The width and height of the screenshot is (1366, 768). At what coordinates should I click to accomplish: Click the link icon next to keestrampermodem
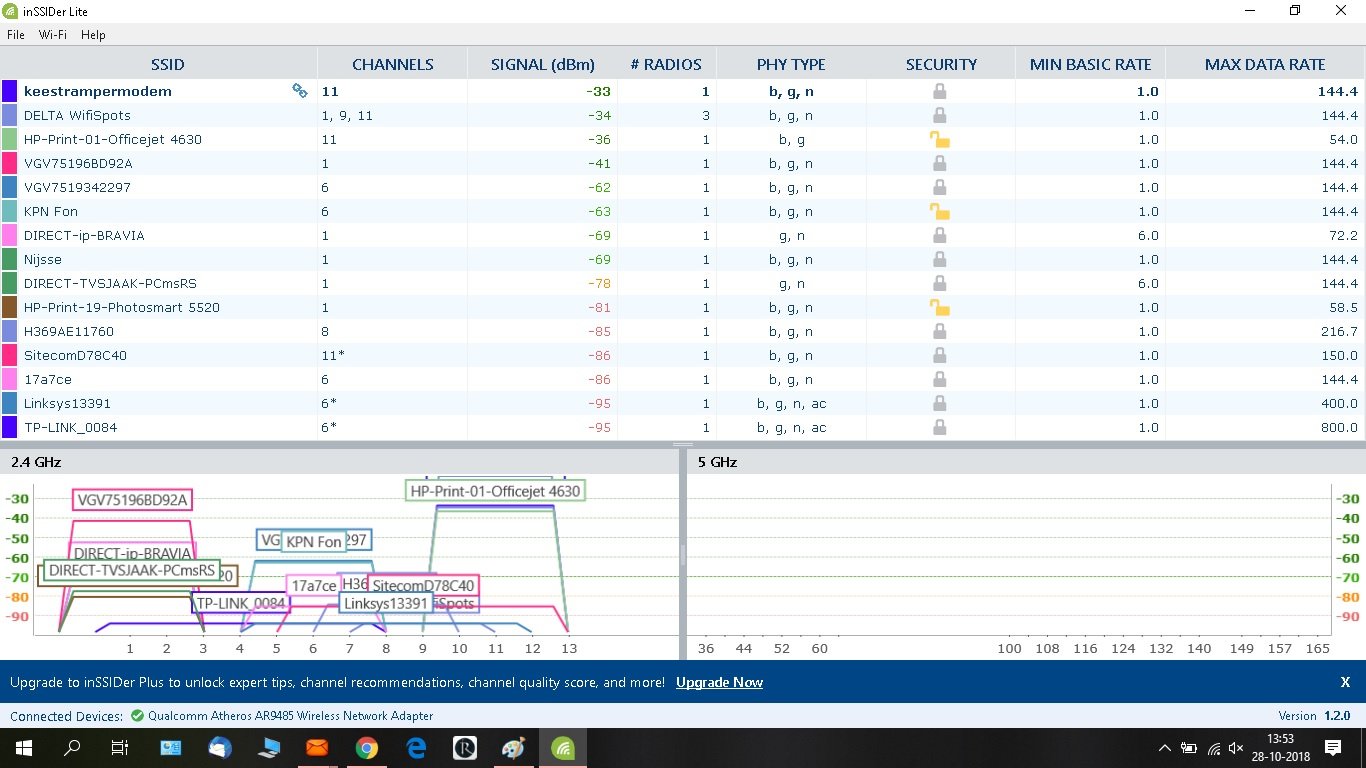pyautogui.click(x=299, y=91)
